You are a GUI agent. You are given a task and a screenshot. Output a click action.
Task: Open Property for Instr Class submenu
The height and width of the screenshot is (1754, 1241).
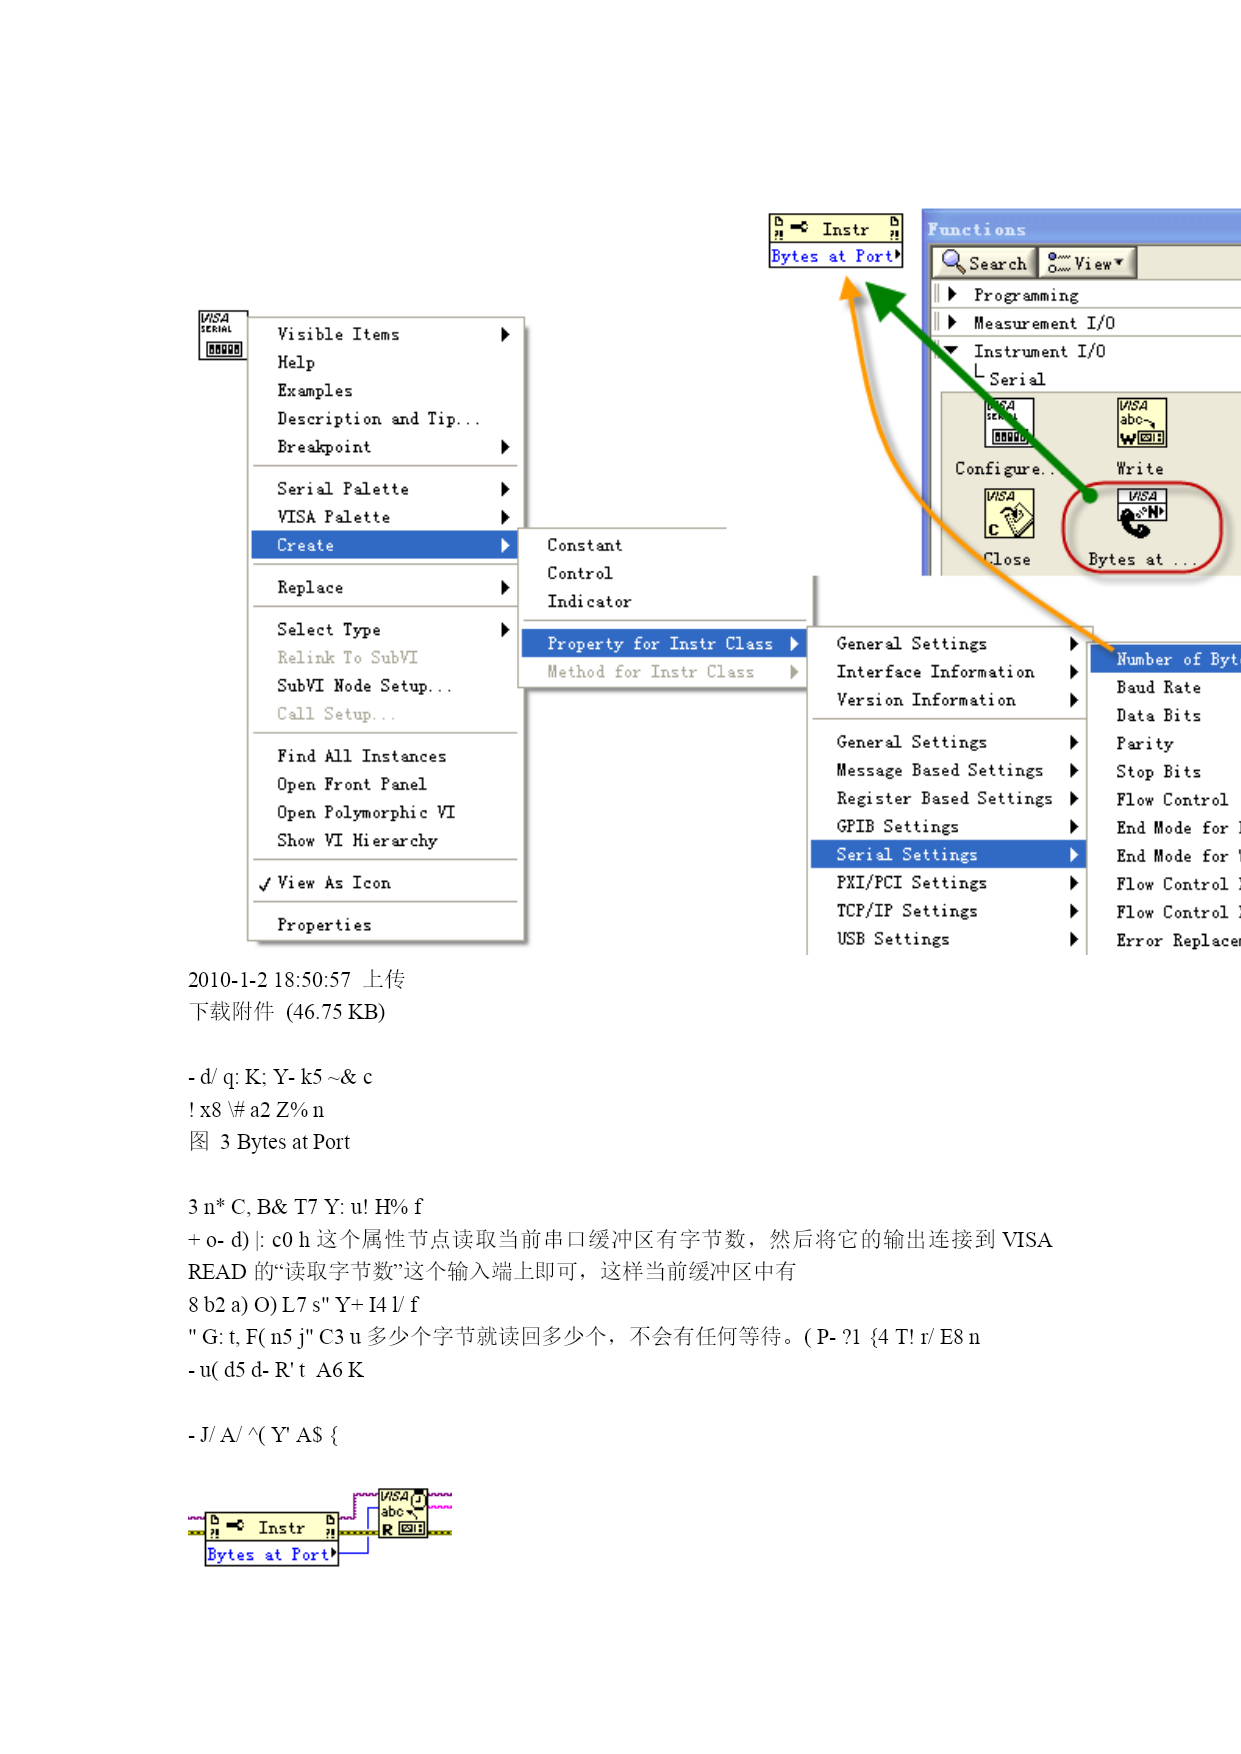[662, 643]
